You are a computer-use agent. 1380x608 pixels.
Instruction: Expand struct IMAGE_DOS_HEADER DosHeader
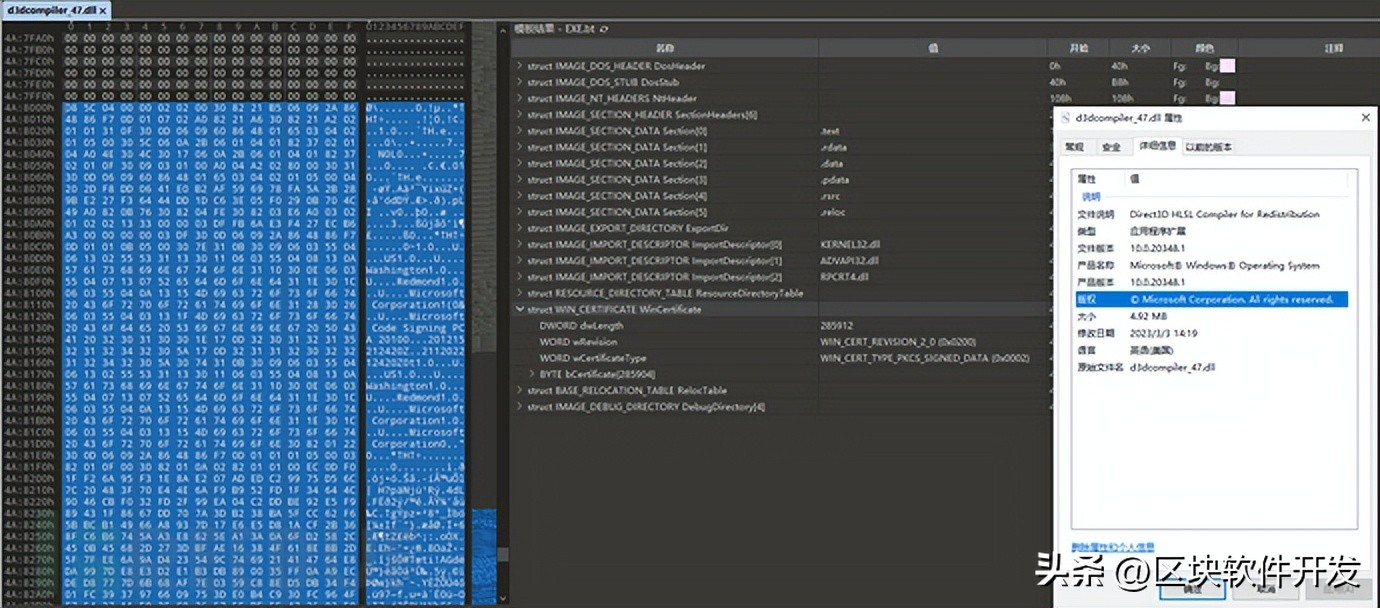[519, 66]
